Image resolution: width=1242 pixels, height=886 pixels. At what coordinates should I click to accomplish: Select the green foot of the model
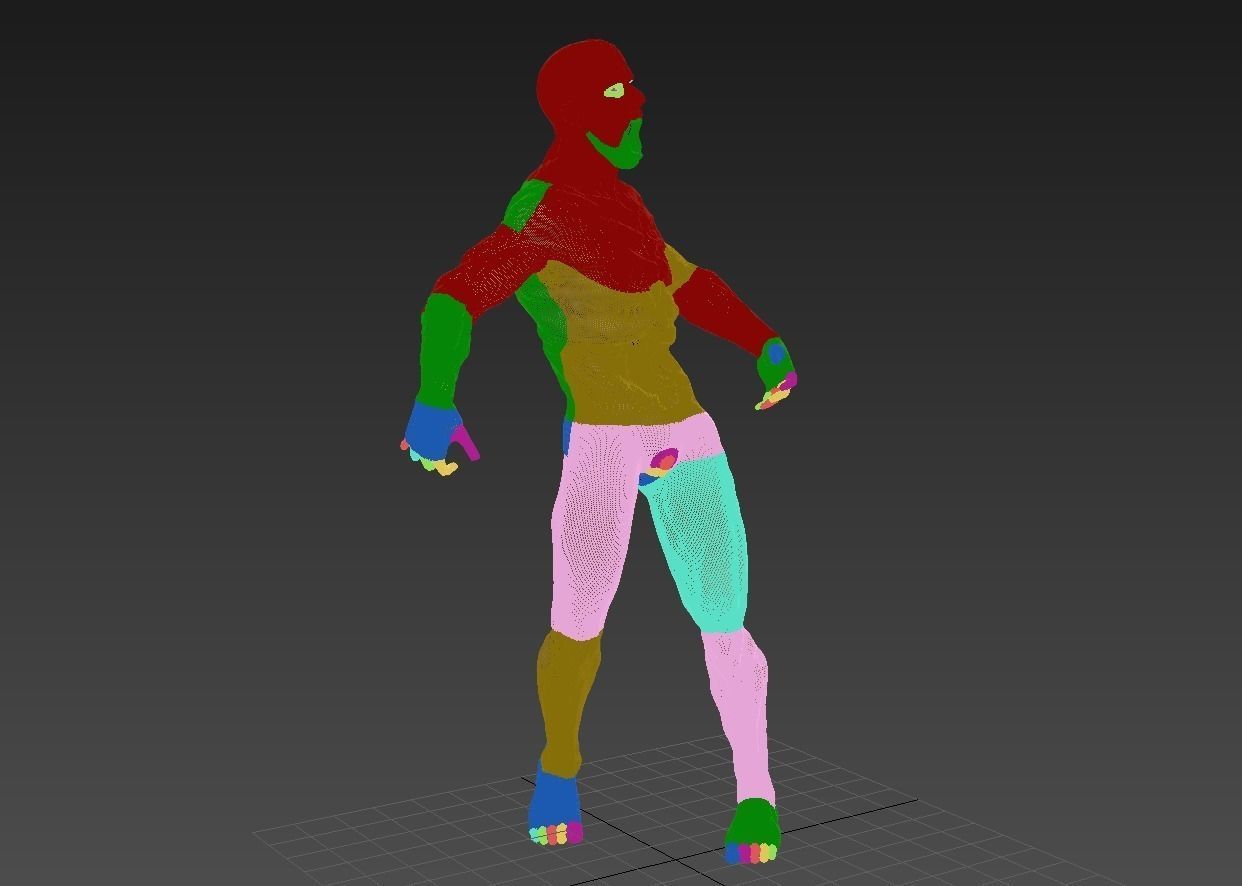[752, 825]
